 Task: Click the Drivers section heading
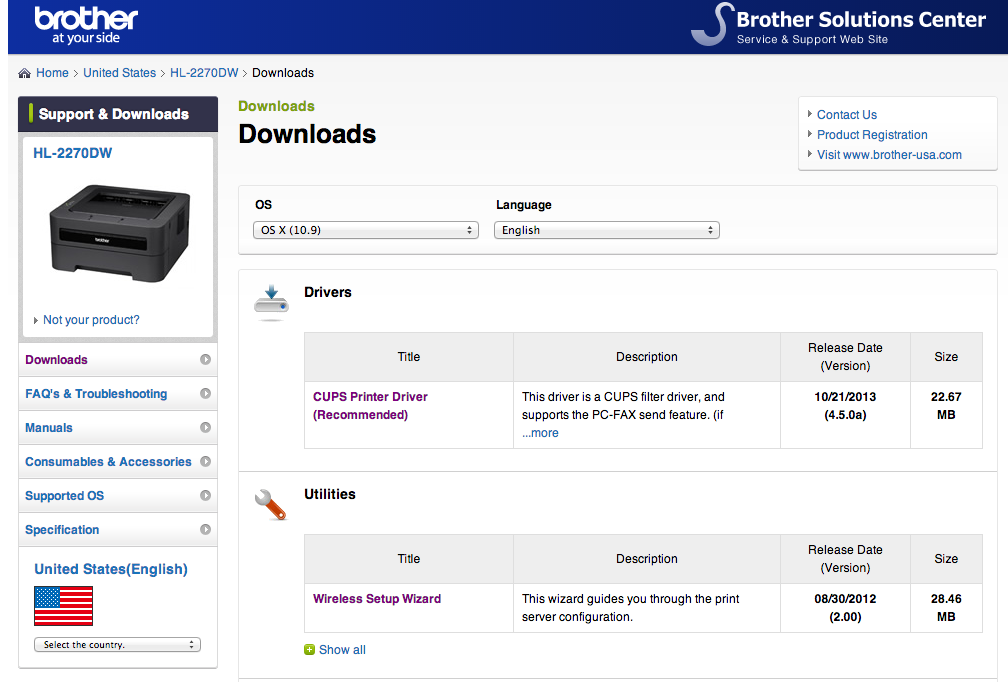click(x=328, y=292)
